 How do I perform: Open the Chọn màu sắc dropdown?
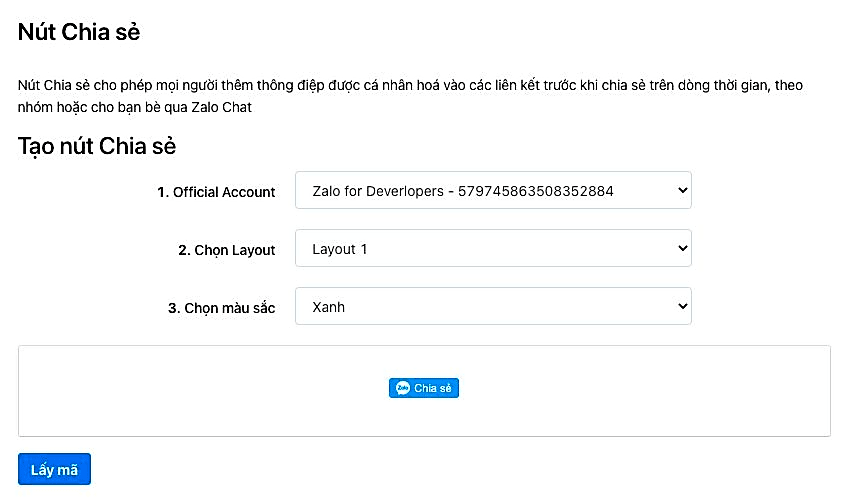493,307
